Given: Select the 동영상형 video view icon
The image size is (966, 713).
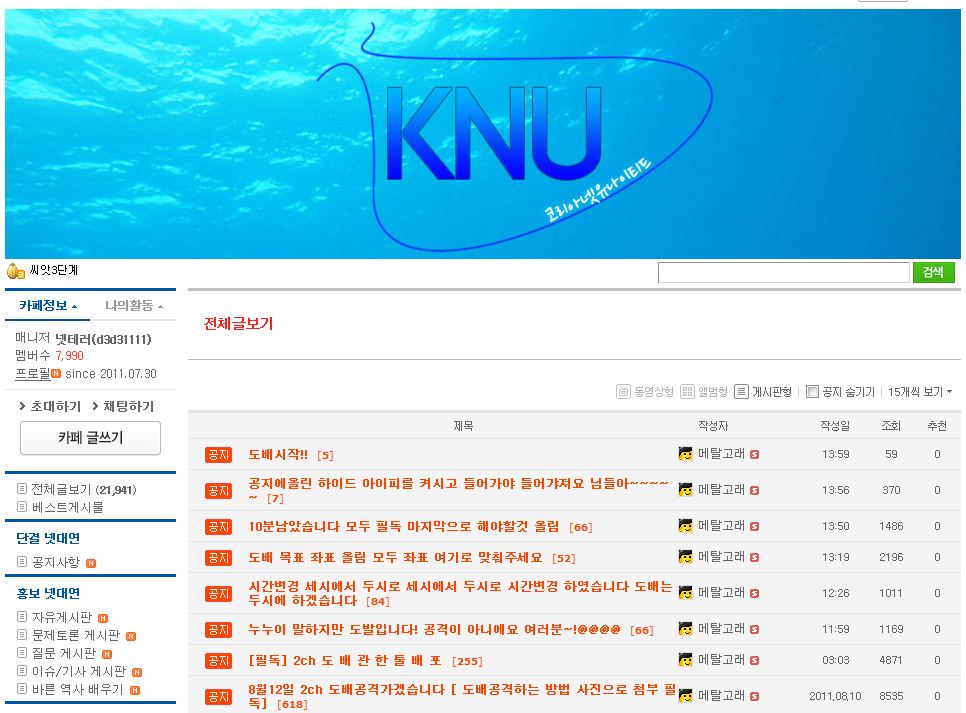Looking at the screenshot, I should (x=625, y=392).
